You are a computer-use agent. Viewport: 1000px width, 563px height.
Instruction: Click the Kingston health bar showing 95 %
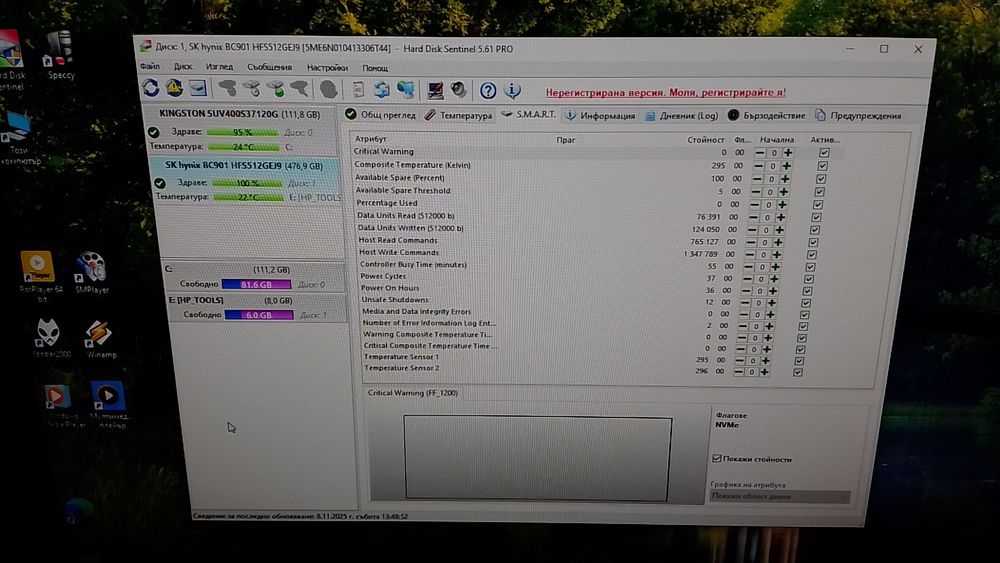[x=242, y=133]
